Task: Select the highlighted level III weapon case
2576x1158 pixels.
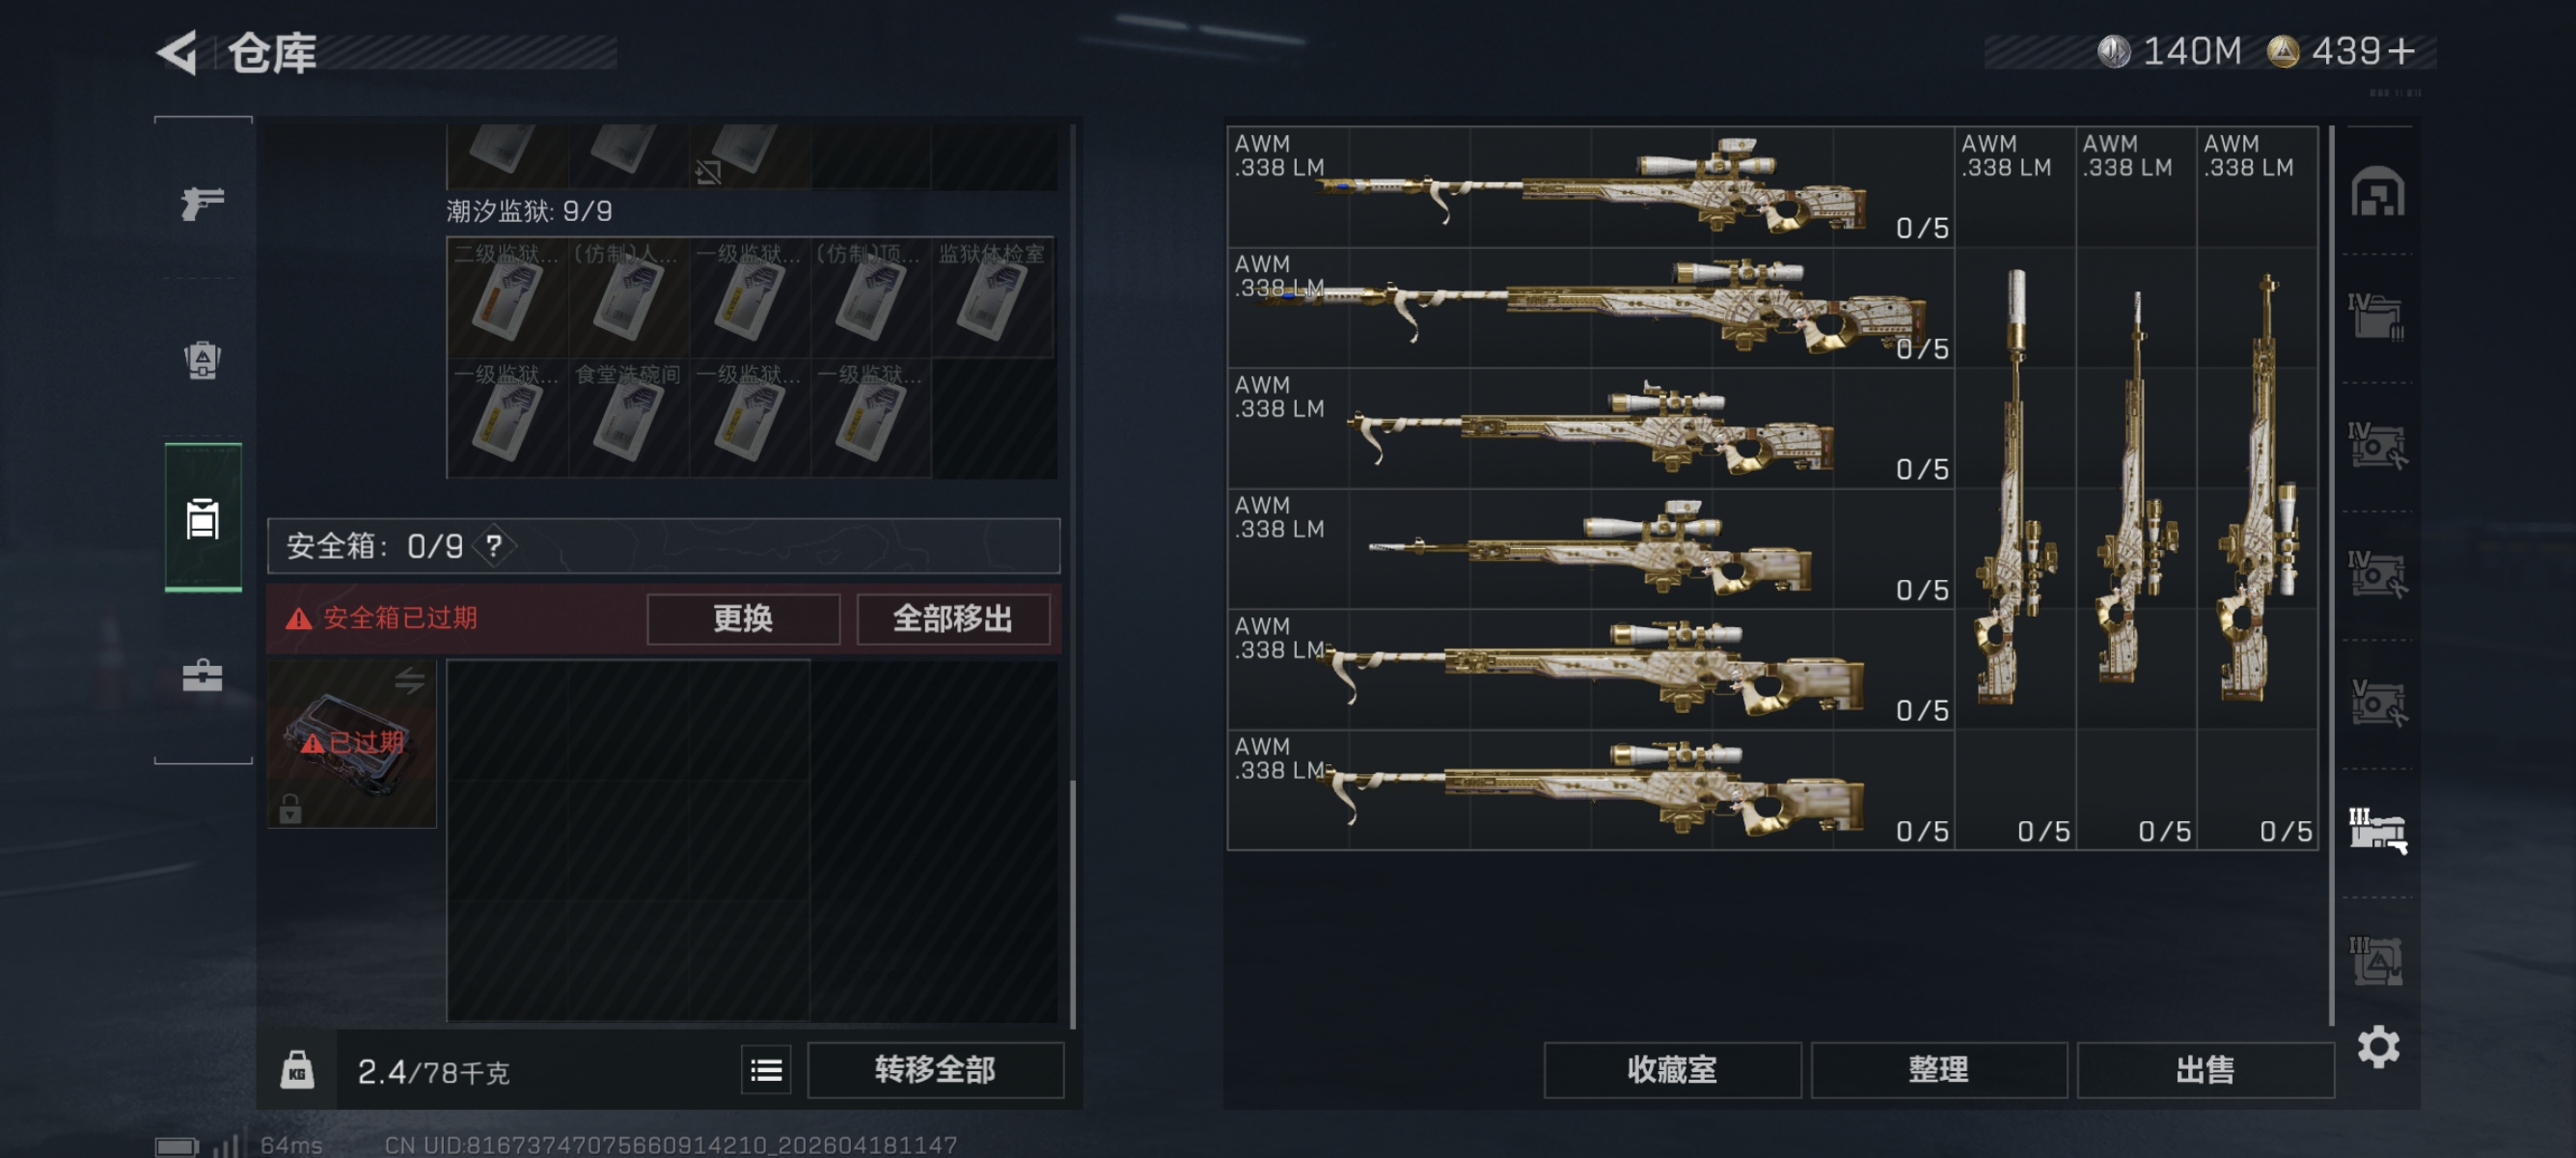Action: tap(2378, 830)
